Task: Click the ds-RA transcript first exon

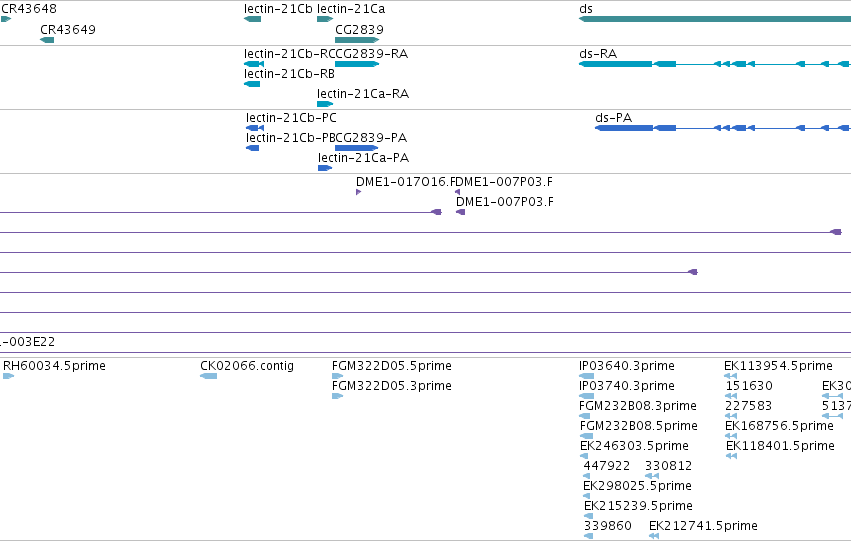Action: coord(615,64)
